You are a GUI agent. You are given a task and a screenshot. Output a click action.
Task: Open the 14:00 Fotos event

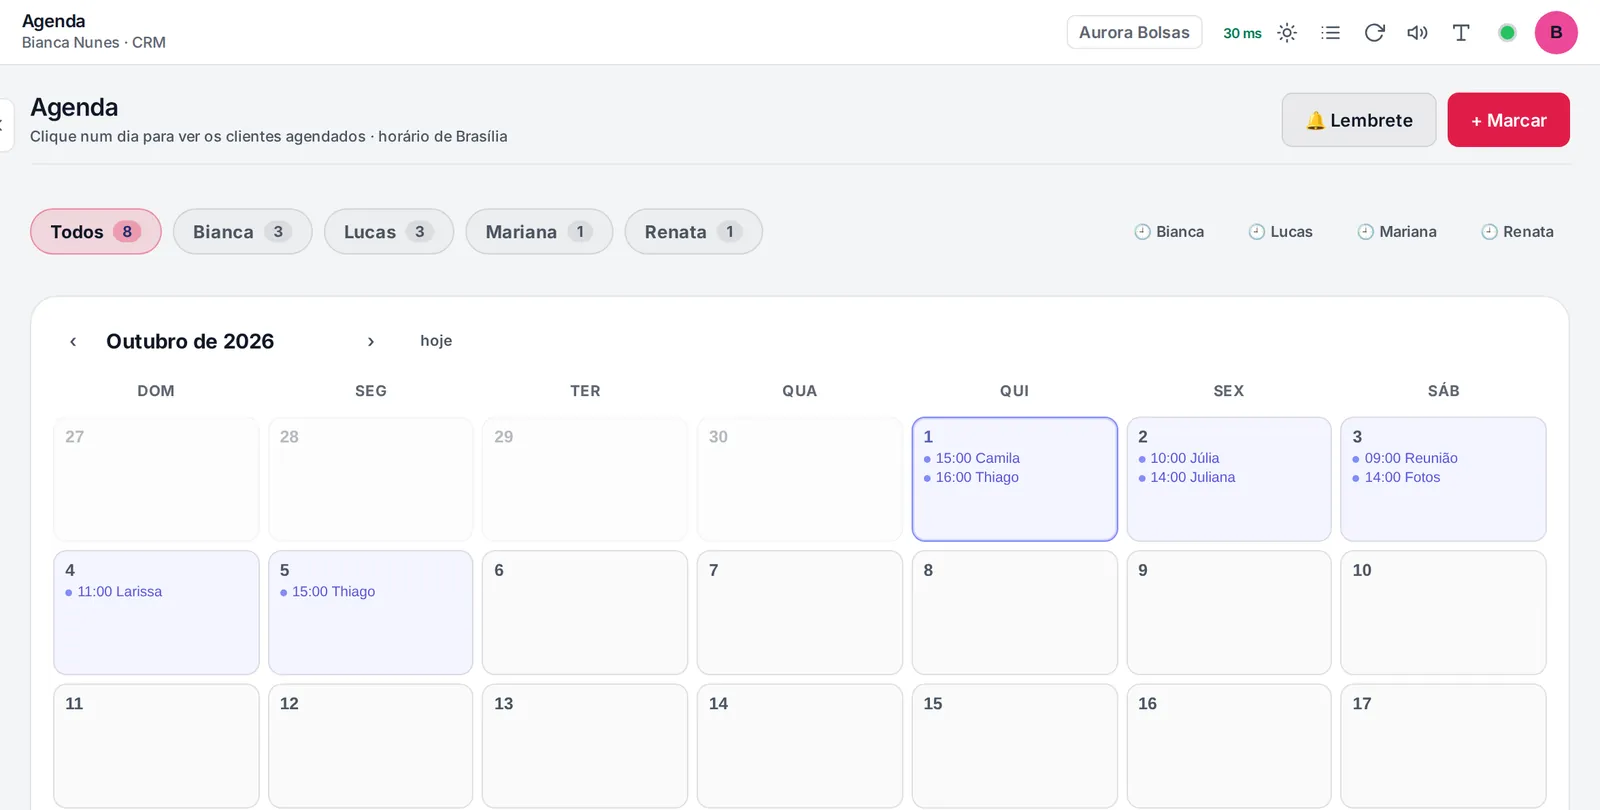[x=1397, y=477]
